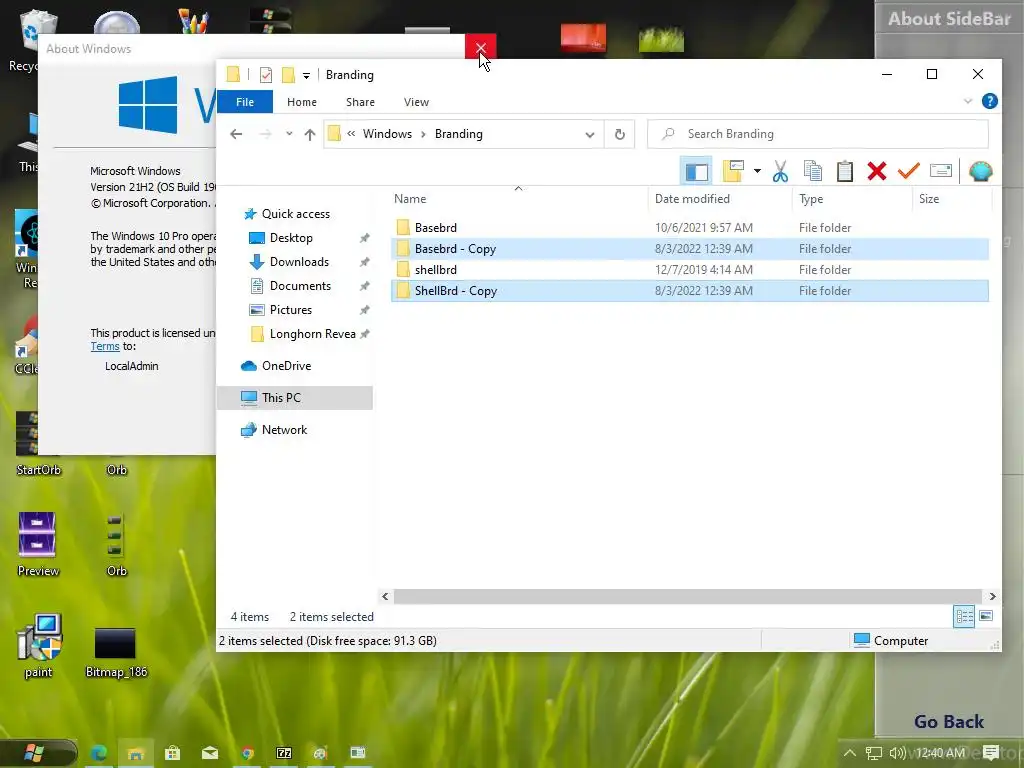
Task: Click the properties icon in the quick access toolbar
Action: coord(266,75)
